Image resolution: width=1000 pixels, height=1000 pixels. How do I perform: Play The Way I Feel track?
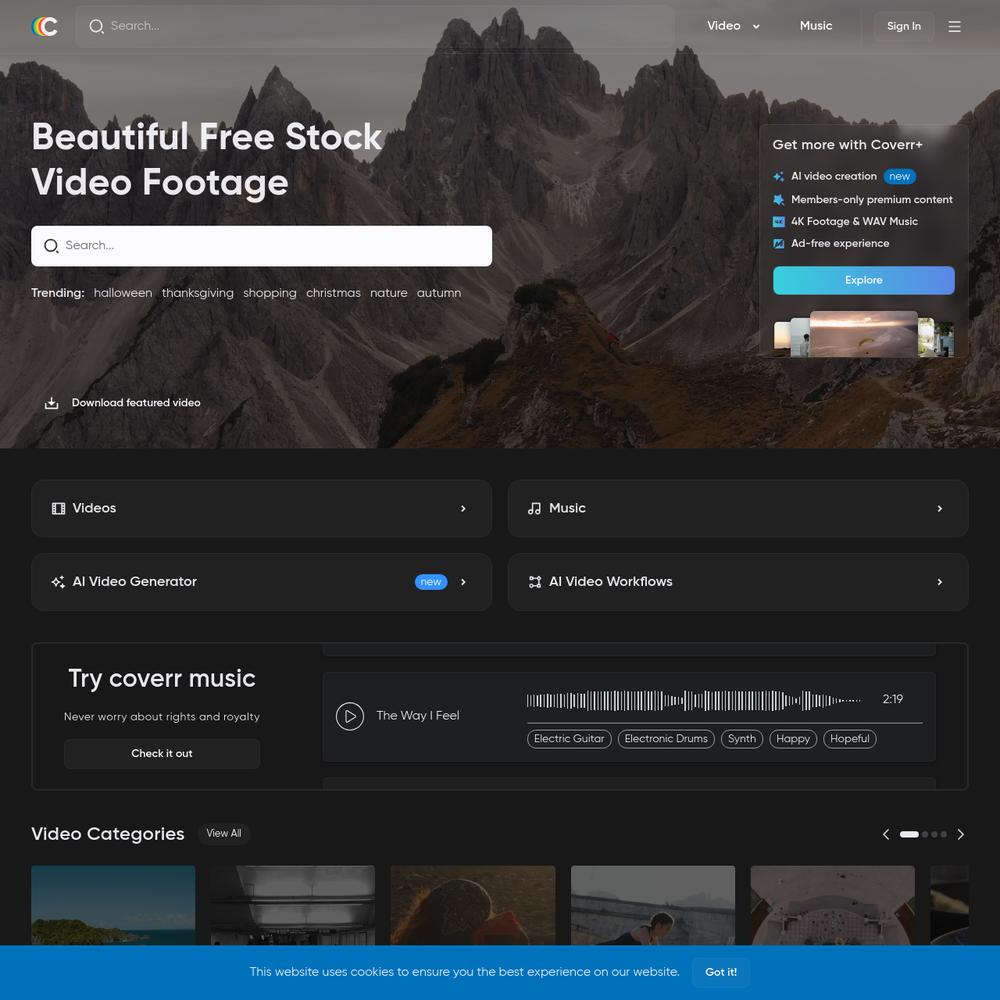[x=349, y=716]
